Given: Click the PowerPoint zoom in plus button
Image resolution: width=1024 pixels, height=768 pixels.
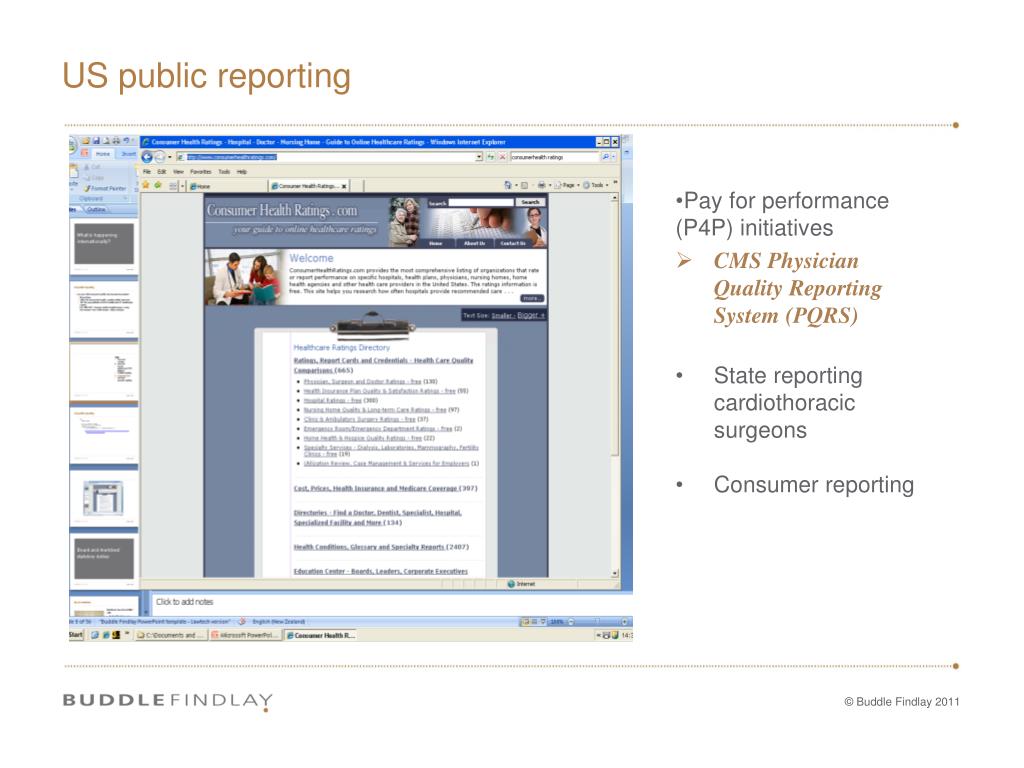Looking at the screenshot, I should coord(625,622).
